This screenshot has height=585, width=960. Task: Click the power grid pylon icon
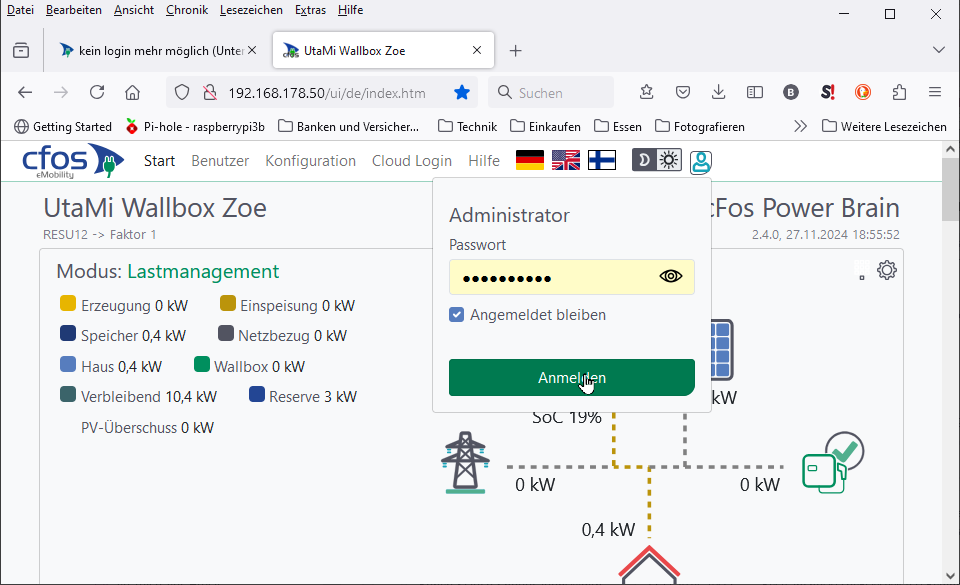click(x=465, y=463)
